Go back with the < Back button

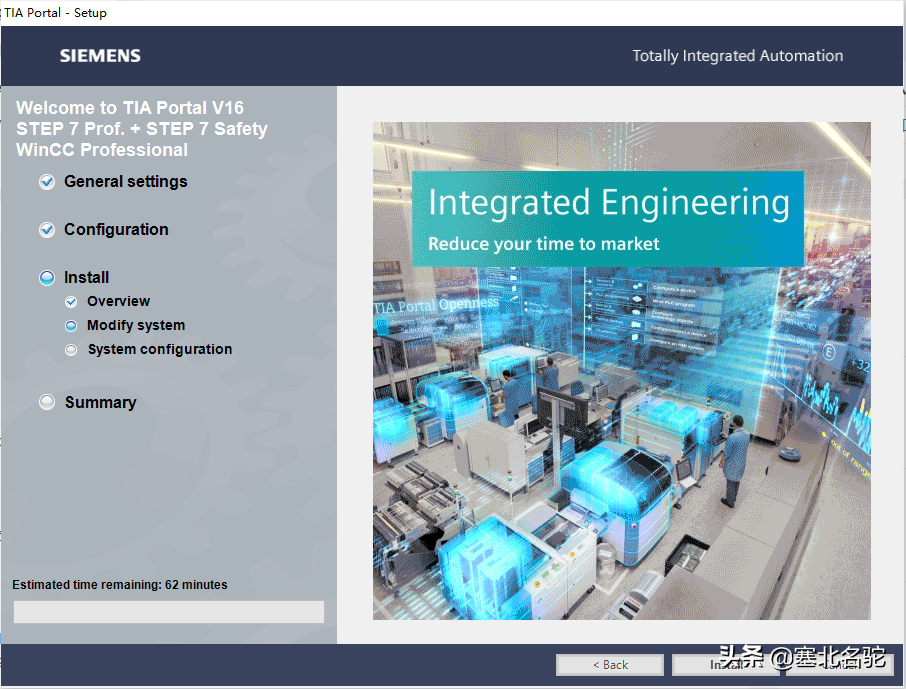click(610, 665)
